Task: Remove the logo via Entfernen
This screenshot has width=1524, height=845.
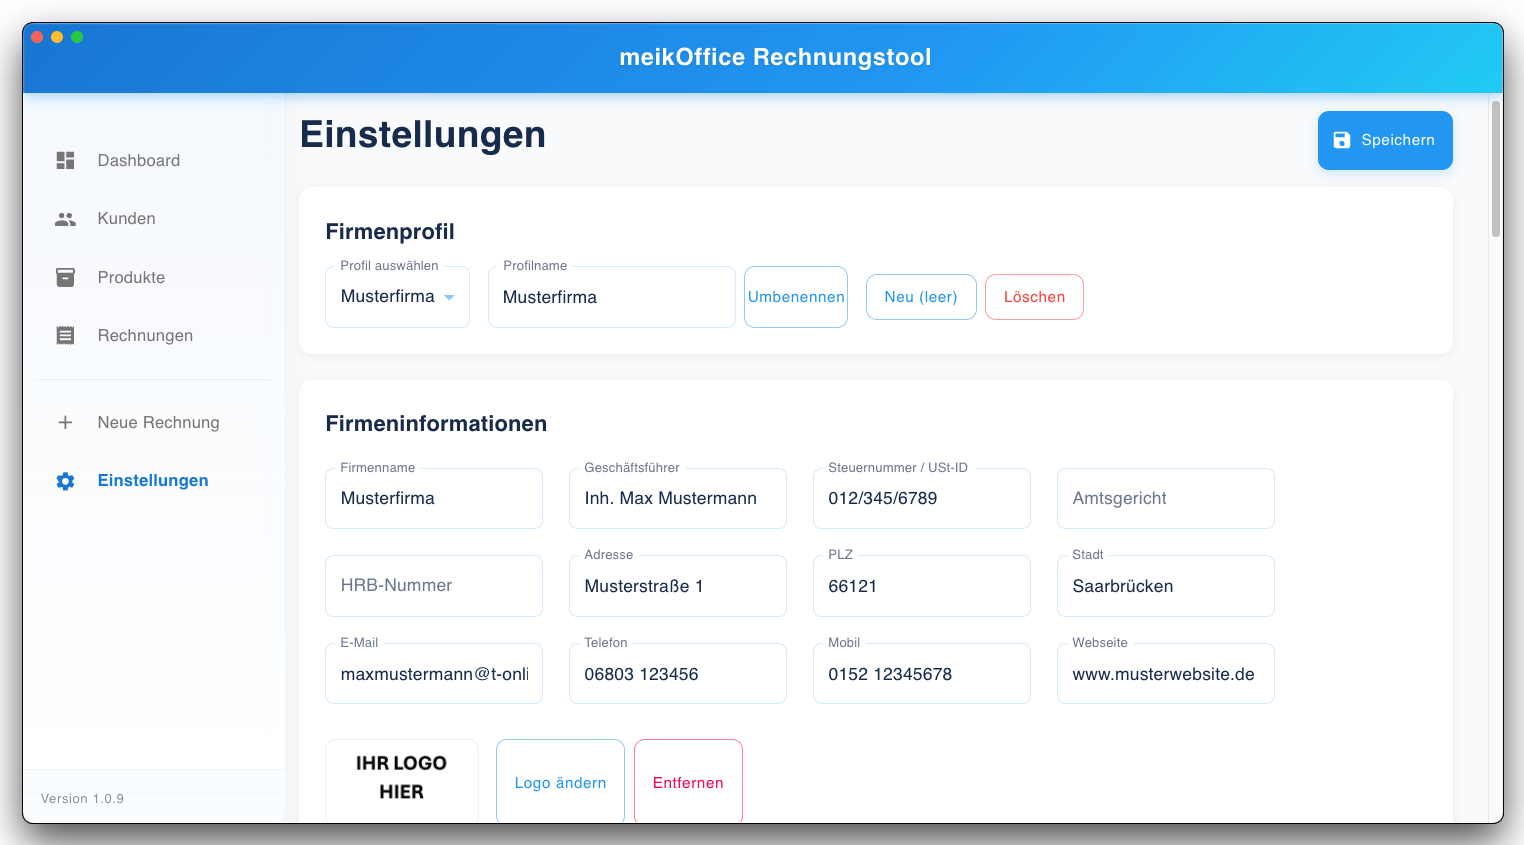Action: pos(688,782)
